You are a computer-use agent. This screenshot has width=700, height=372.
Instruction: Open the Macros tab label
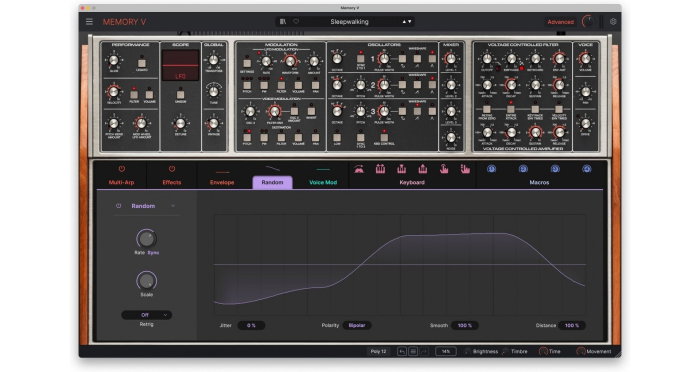(539, 182)
